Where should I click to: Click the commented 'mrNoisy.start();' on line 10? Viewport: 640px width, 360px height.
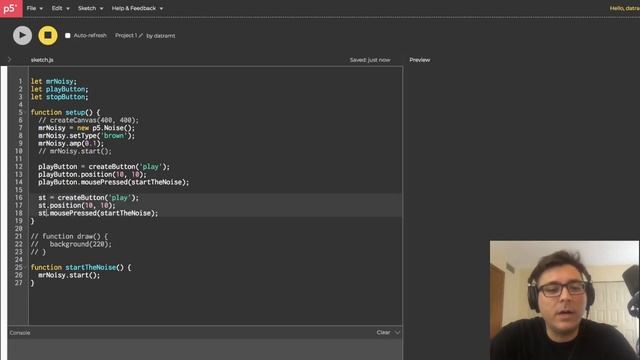[75, 151]
